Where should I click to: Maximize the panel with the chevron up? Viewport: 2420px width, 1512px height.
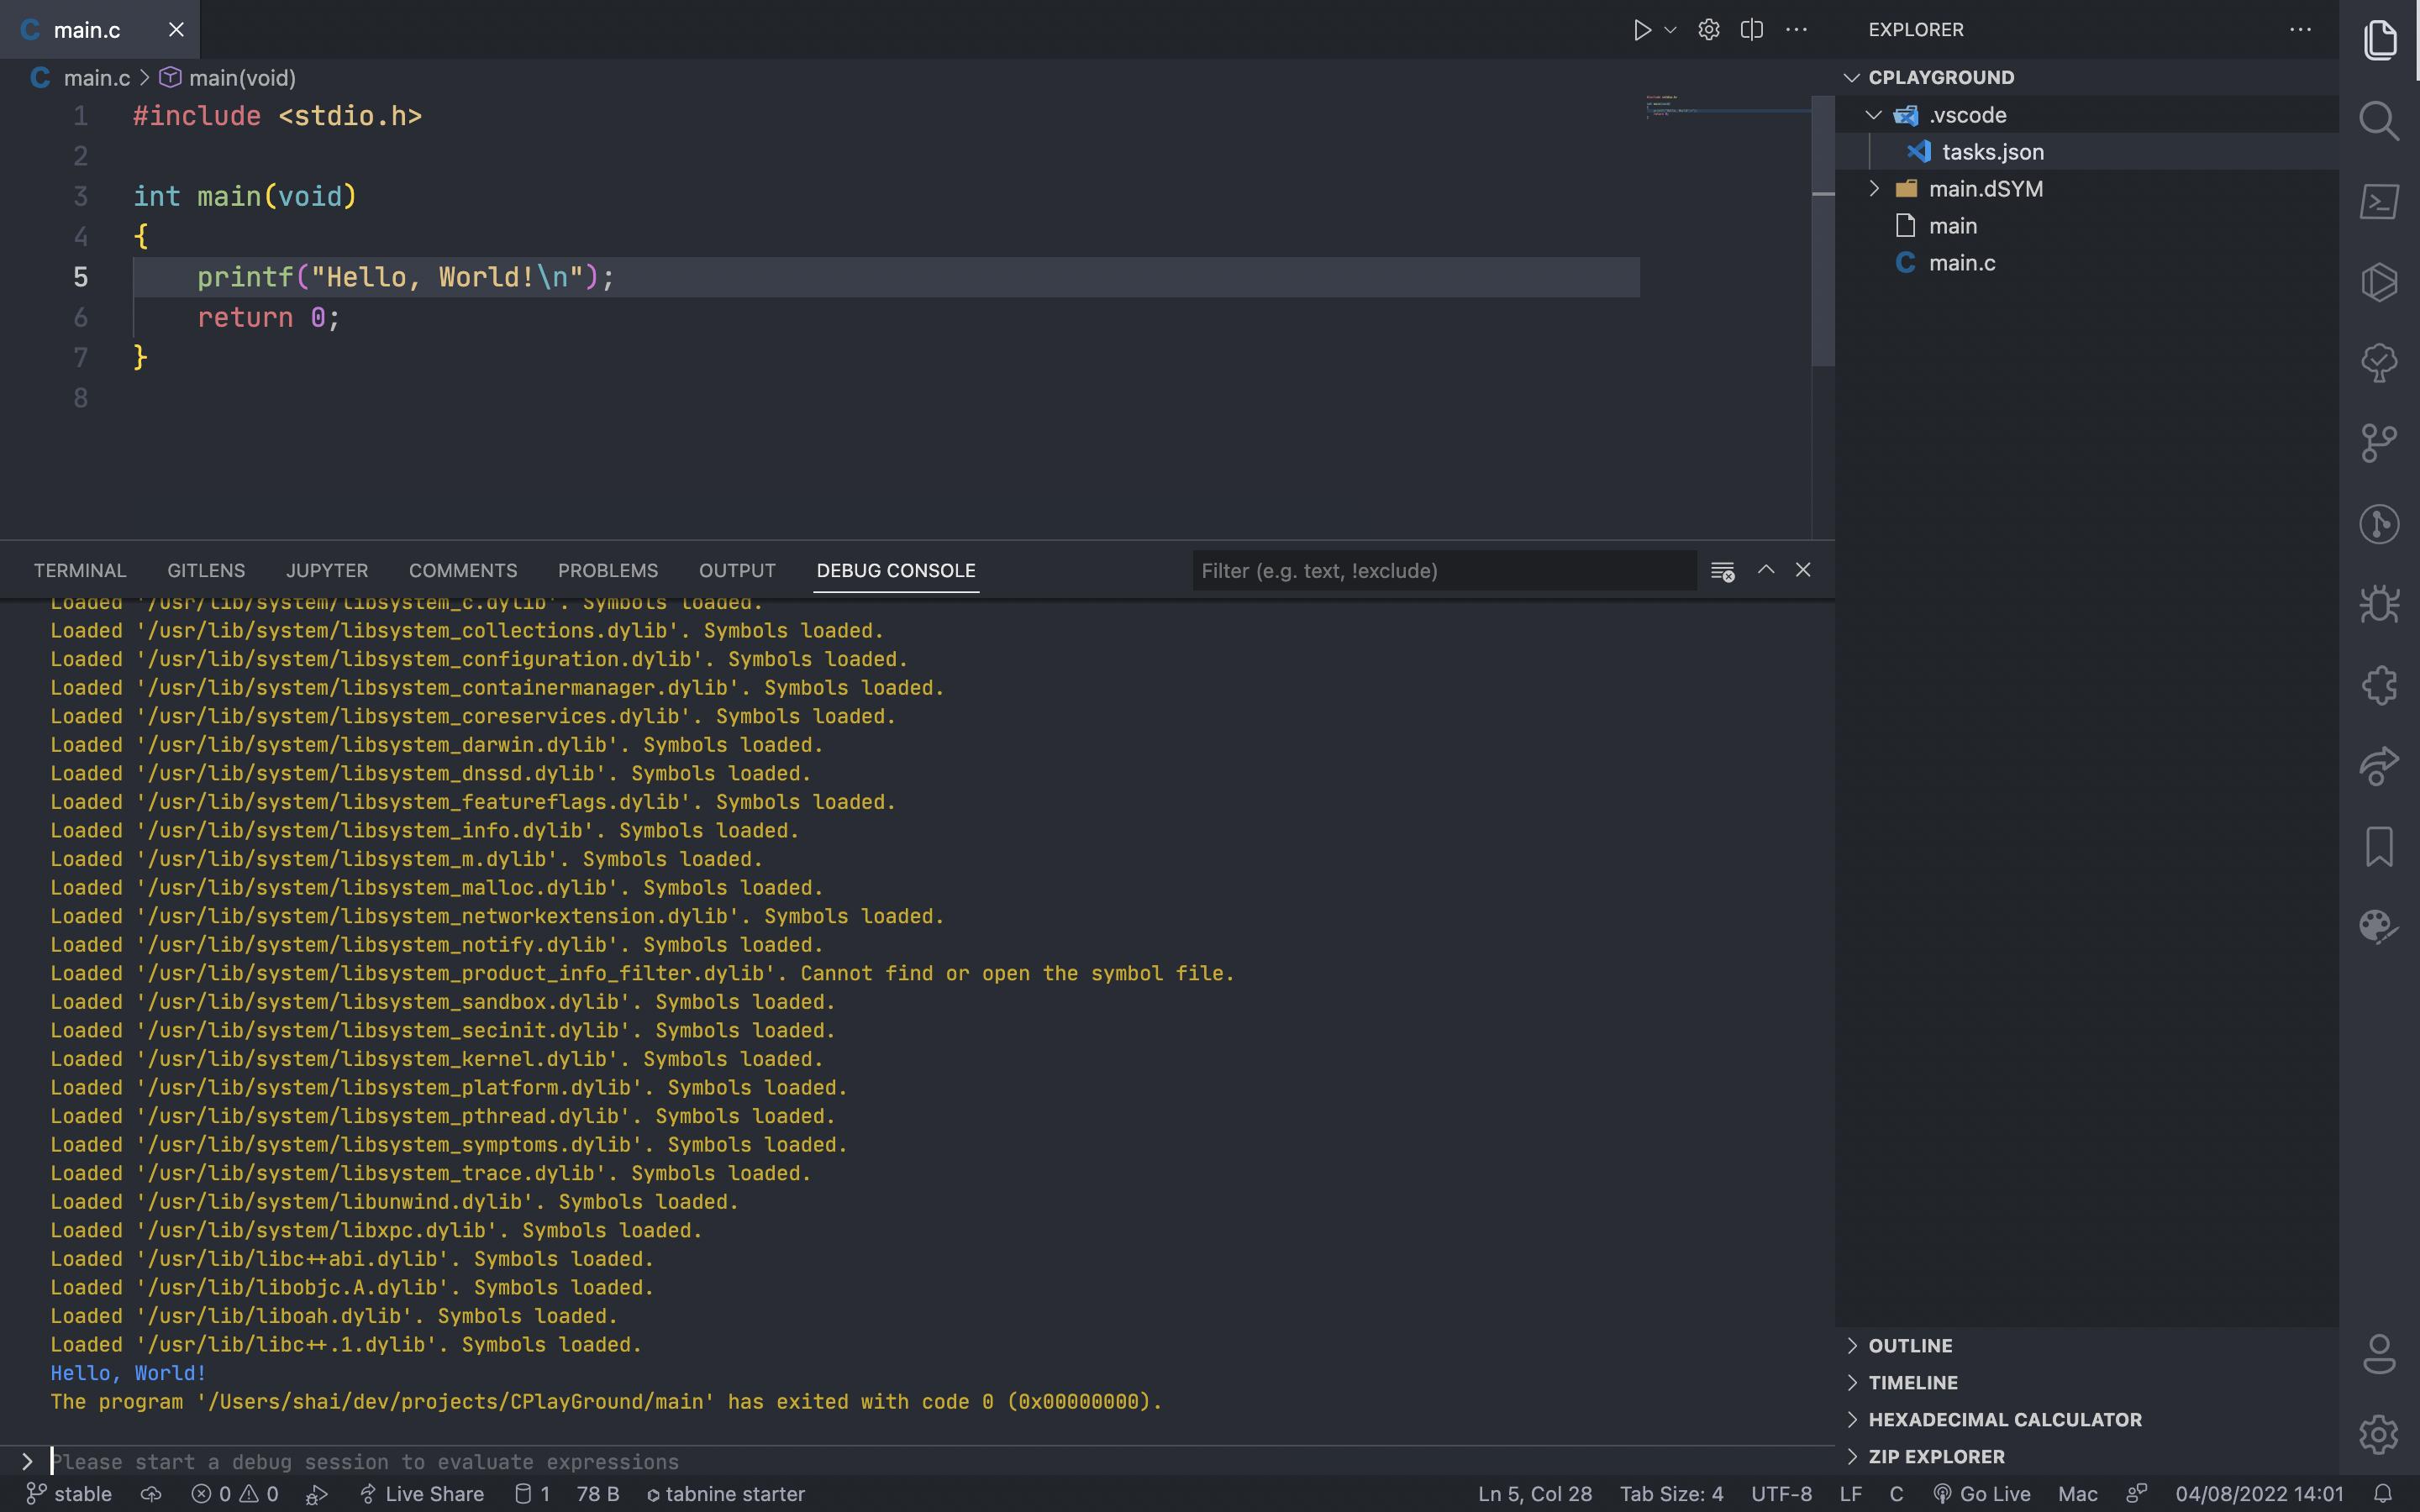[1766, 570]
